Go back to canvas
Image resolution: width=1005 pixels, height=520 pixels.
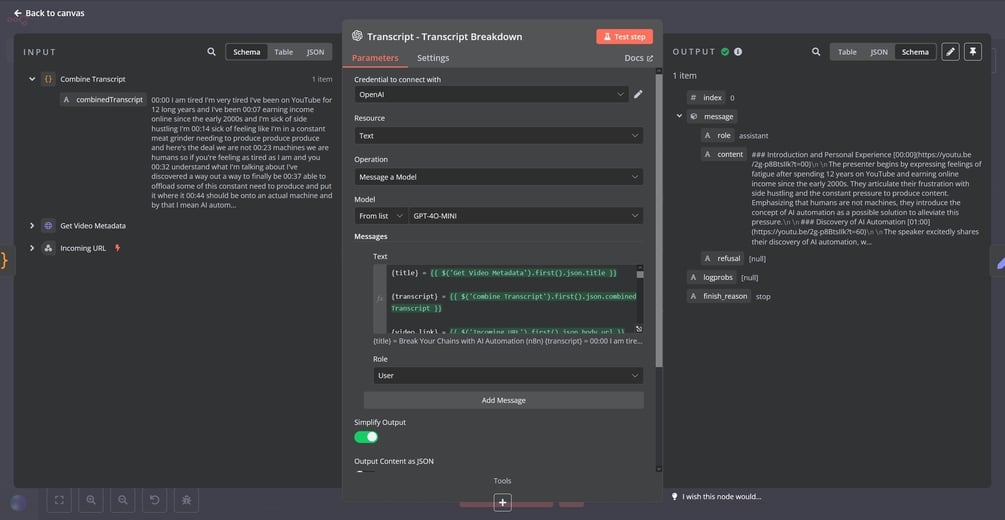[49, 13]
